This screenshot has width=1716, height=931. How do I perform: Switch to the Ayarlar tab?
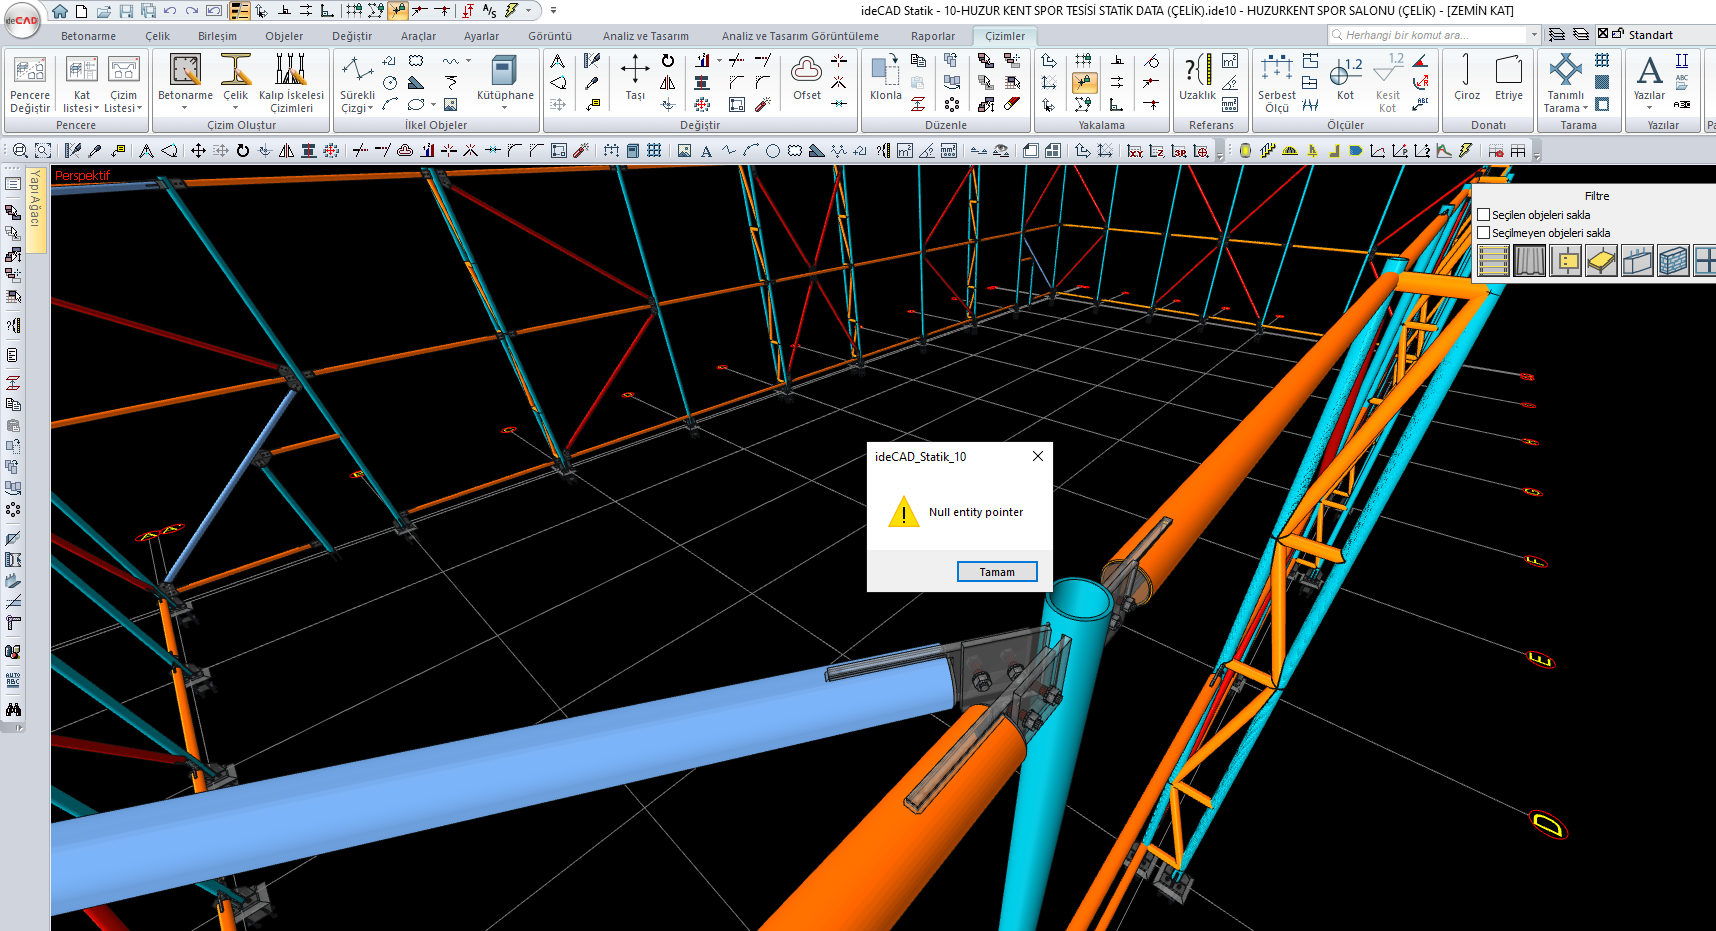point(481,36)
